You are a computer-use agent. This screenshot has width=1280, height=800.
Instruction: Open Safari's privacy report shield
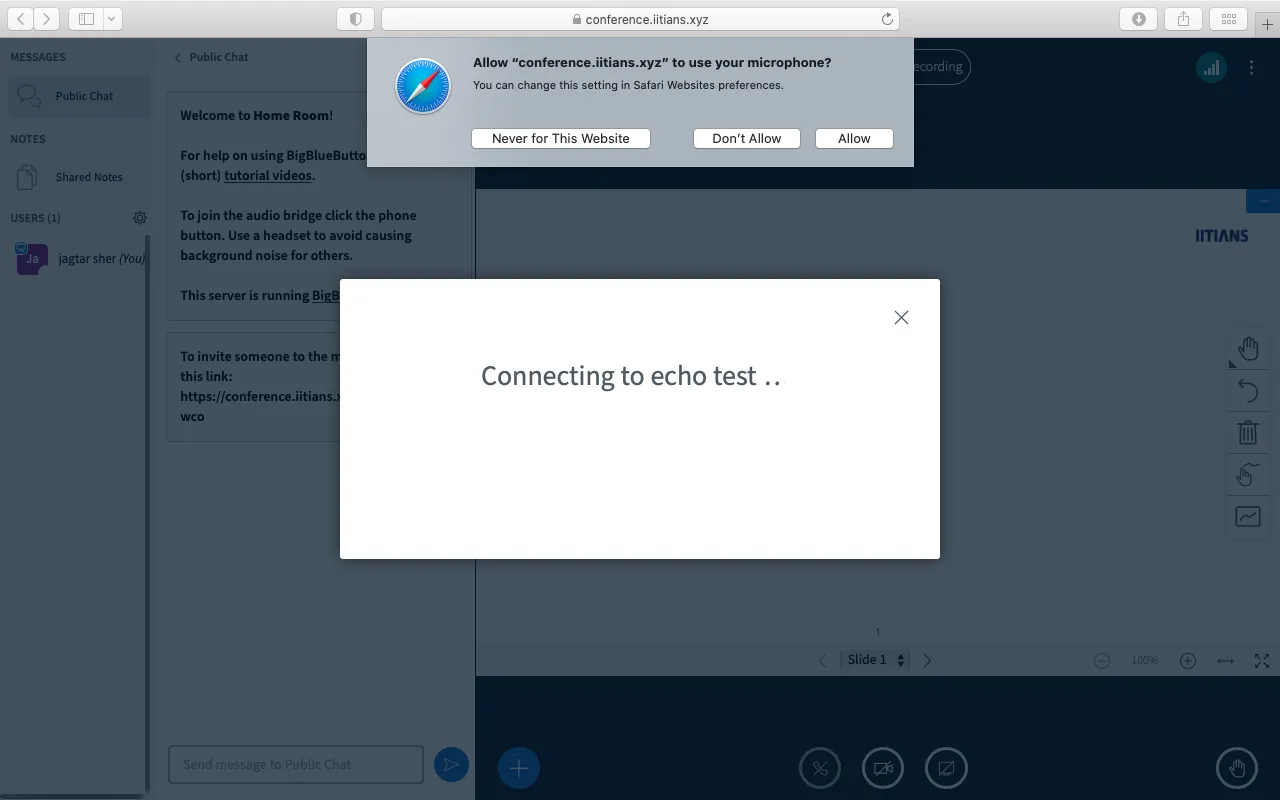click(x=356, y=19)
